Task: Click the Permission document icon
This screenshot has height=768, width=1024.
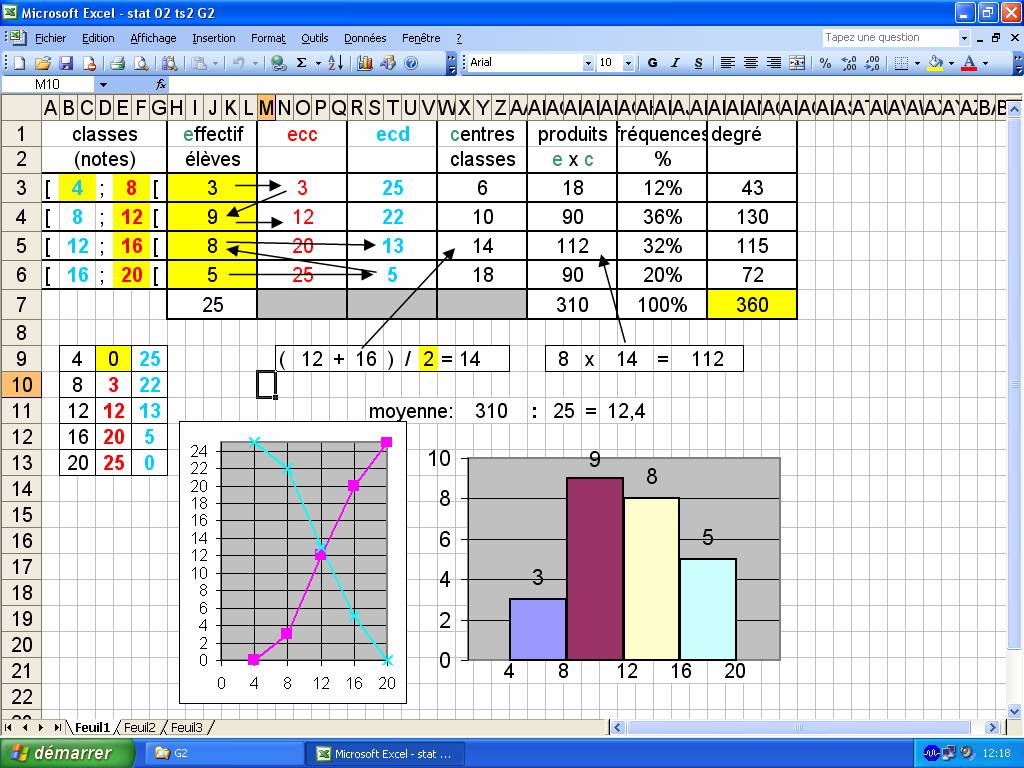Action: click(x=89, y=63)
